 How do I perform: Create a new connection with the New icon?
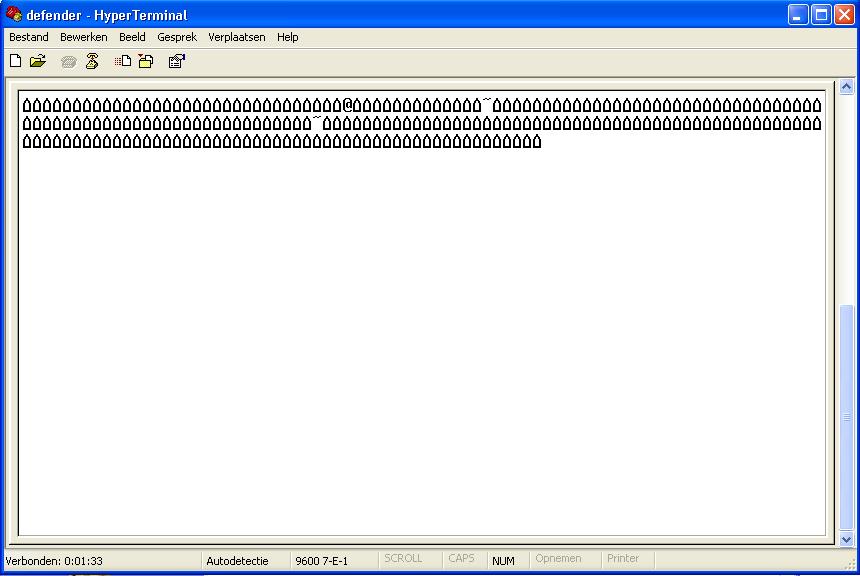[x=14, y=61]
